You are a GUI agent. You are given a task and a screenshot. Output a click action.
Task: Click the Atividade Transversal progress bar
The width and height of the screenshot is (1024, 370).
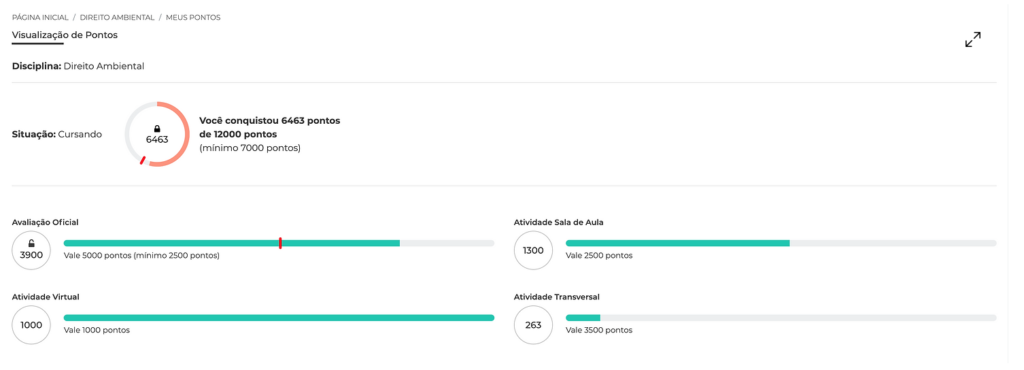click(781, 318)
